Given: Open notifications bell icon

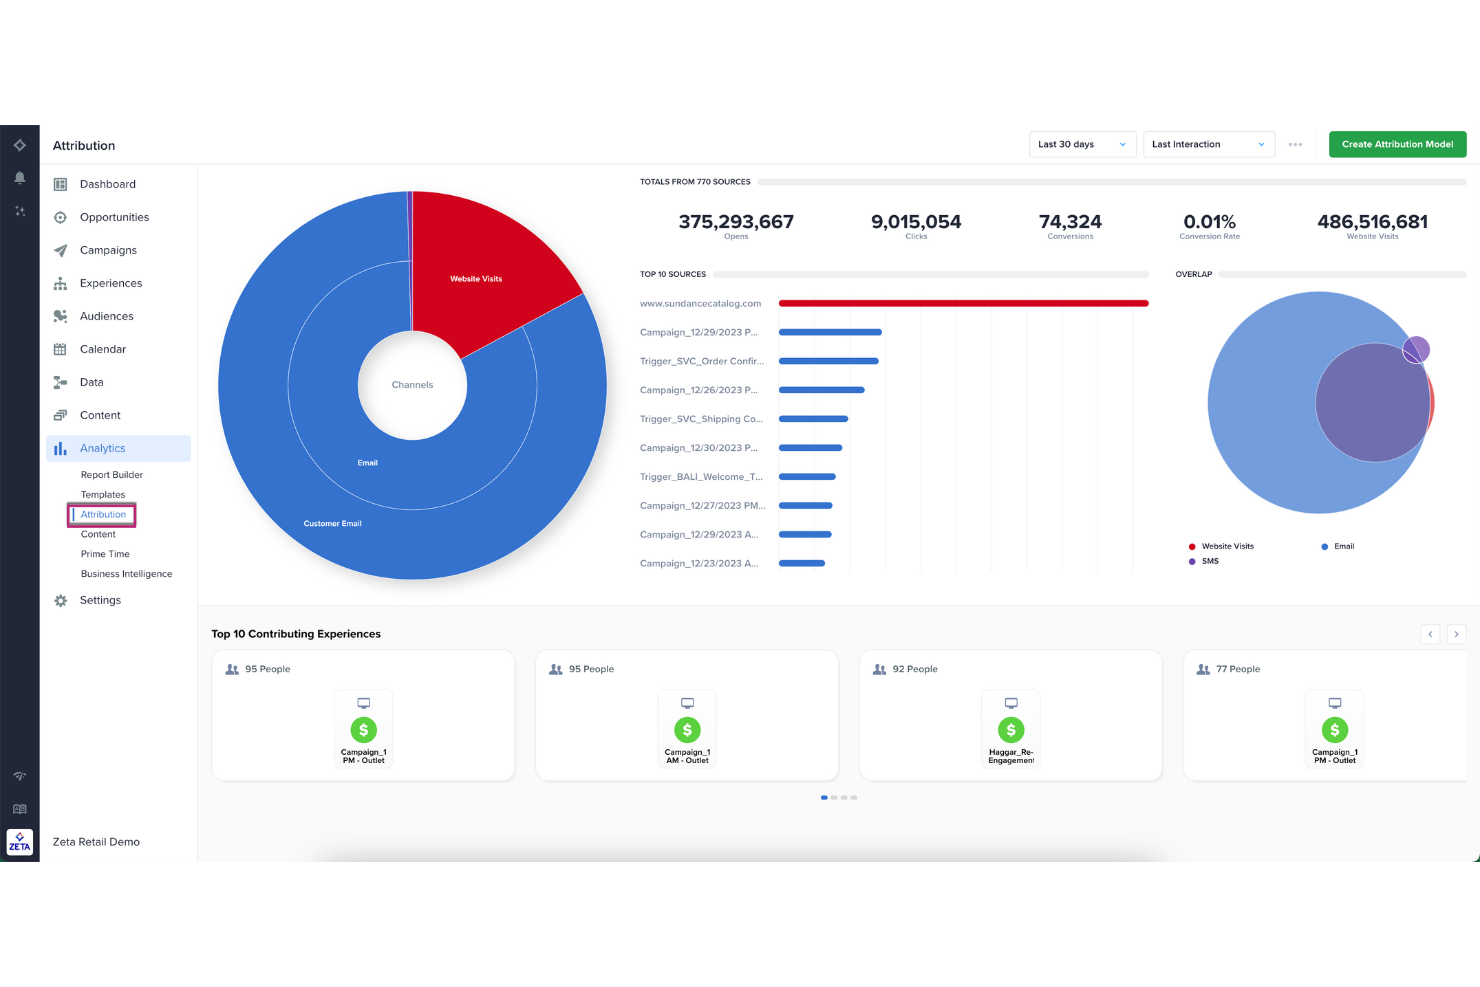Looking at the screenshot, I should pos(19,178).
